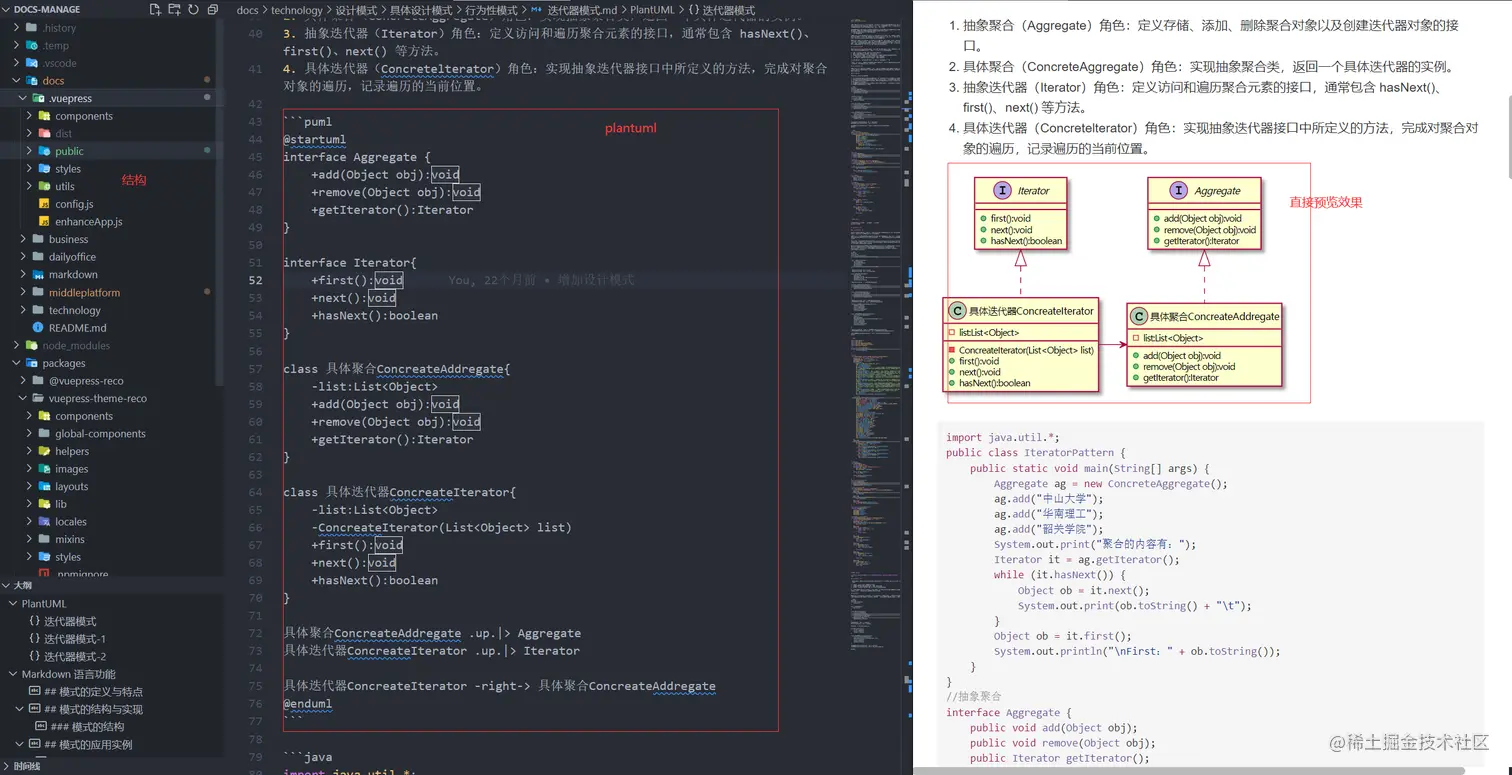
Task: Click the @enduml line in editor
Action: tap(307, 703)
